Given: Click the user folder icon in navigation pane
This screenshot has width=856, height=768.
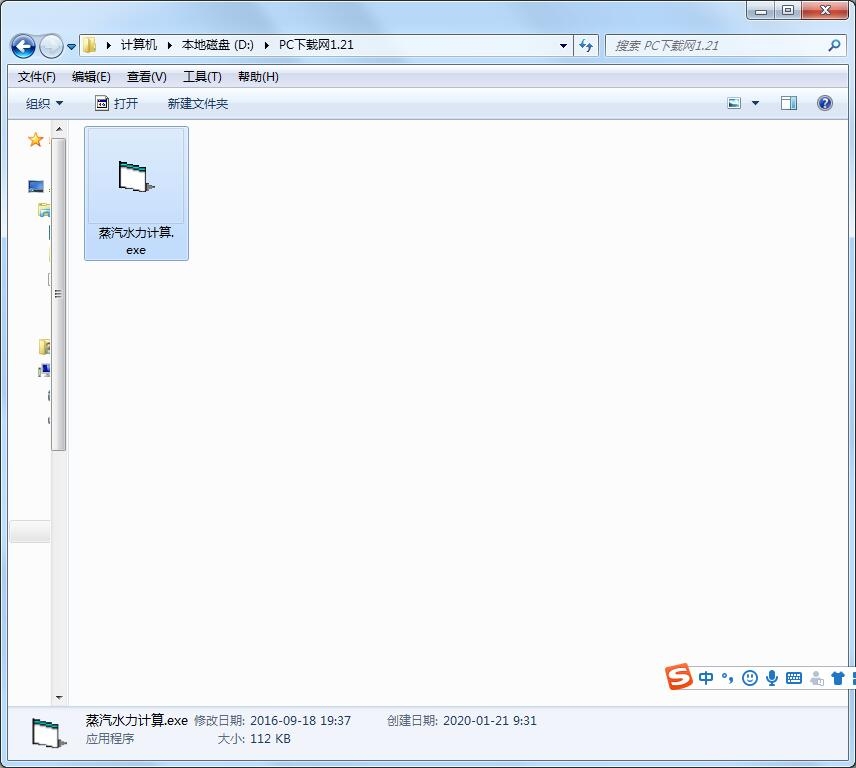Looking at the screenshot, I should [45, 347].
